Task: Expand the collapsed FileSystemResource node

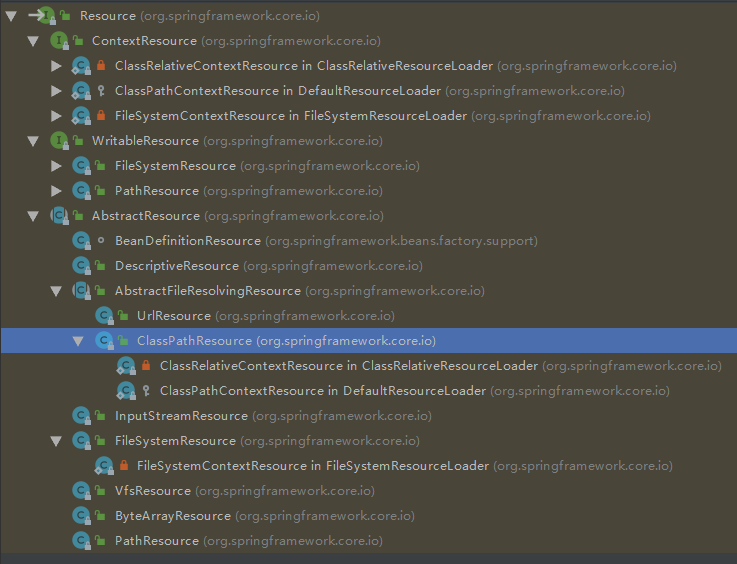Action: 56,165
